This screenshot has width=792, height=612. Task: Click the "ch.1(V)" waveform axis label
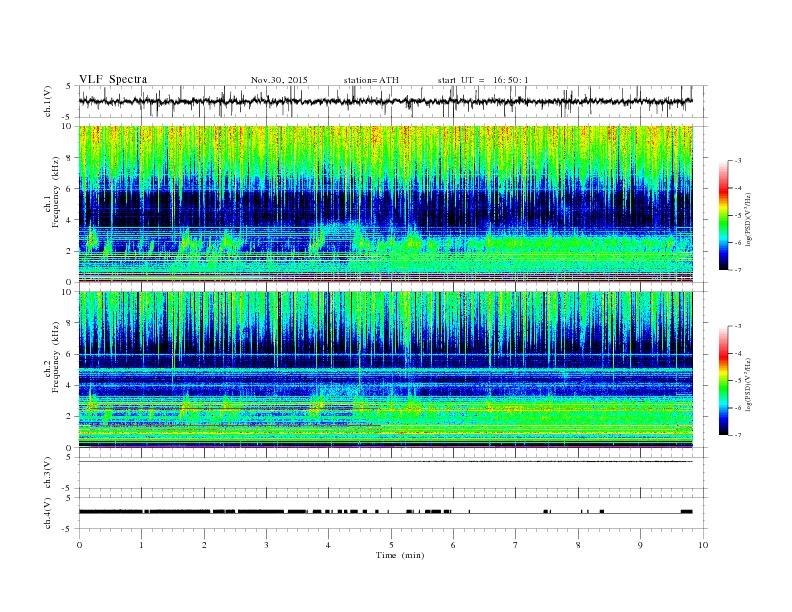click(x=48, y=101)
